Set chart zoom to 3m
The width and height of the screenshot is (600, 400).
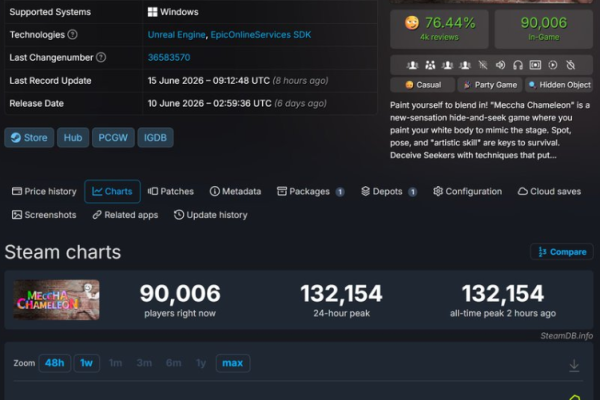[x=144, y=363]
